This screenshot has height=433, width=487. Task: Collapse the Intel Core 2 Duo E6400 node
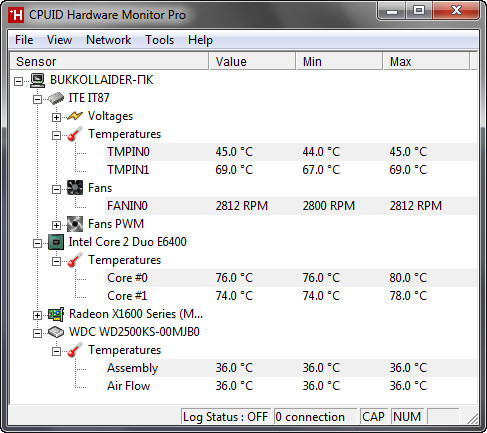tap(37, 243)
